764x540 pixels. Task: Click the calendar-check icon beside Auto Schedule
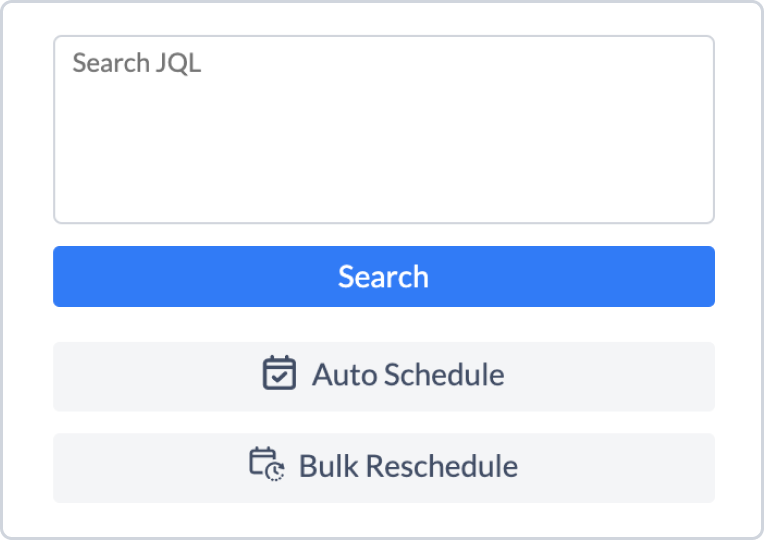279,374
